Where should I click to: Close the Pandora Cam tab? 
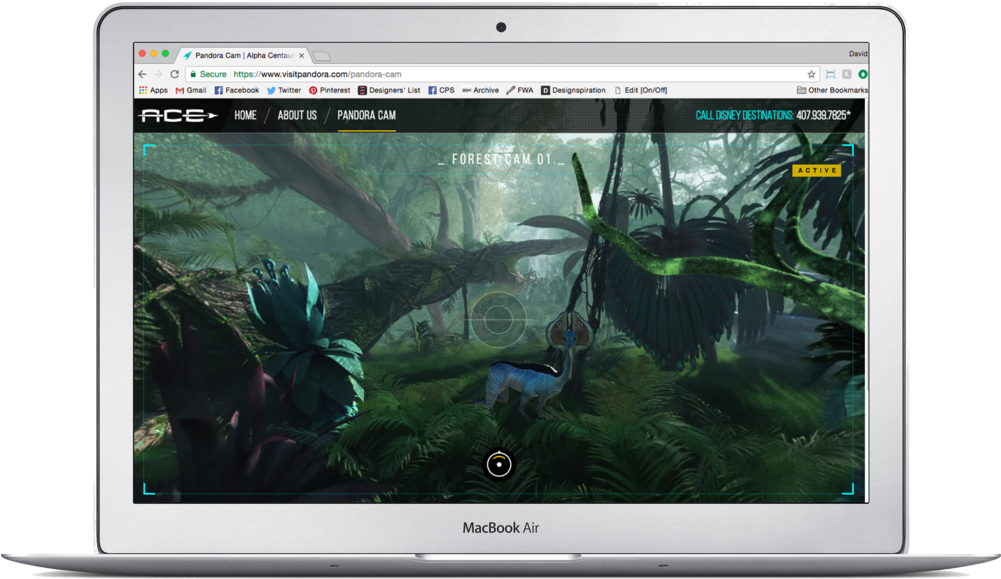coord(301,56)
